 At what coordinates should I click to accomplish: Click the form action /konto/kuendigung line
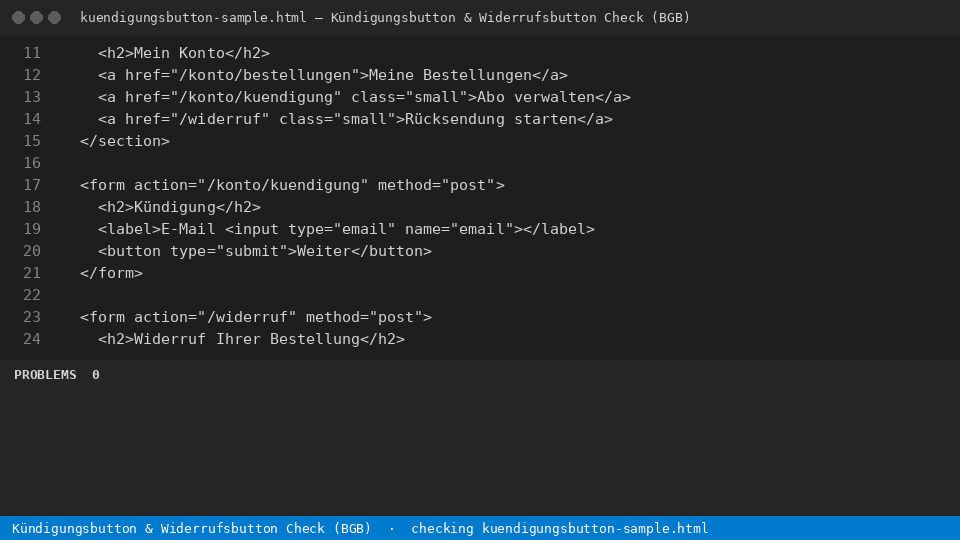click(x=292, y=186)
